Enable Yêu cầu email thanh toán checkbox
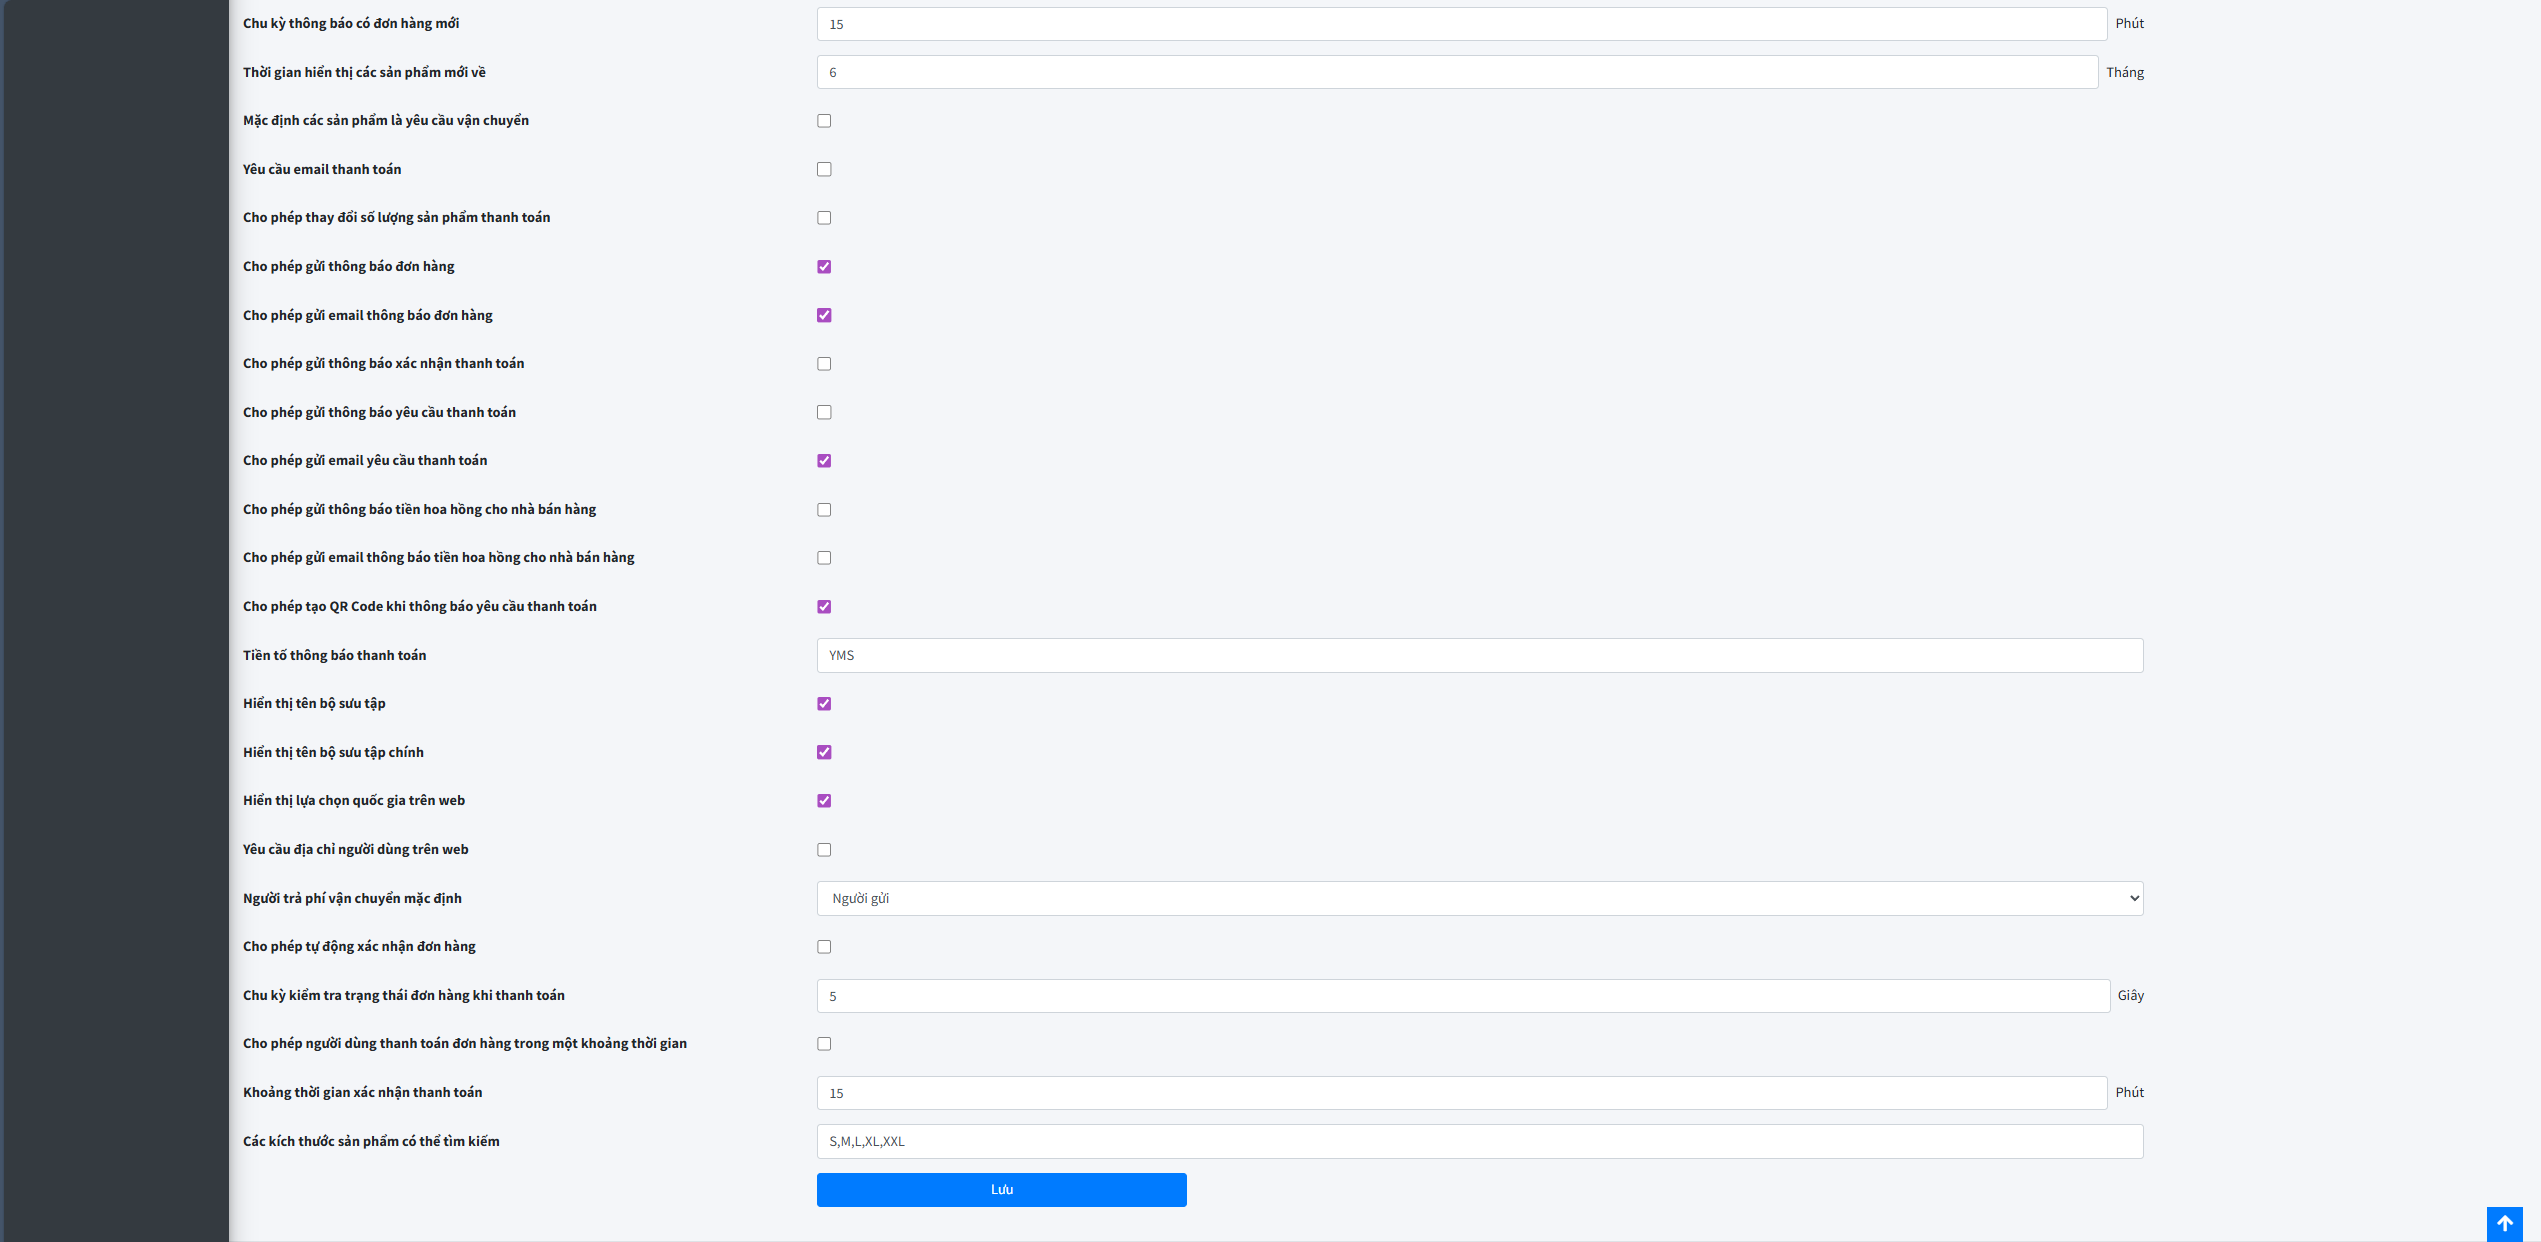The height and width of the screenshot is (1242, 2541). click(x=824, y=169)
